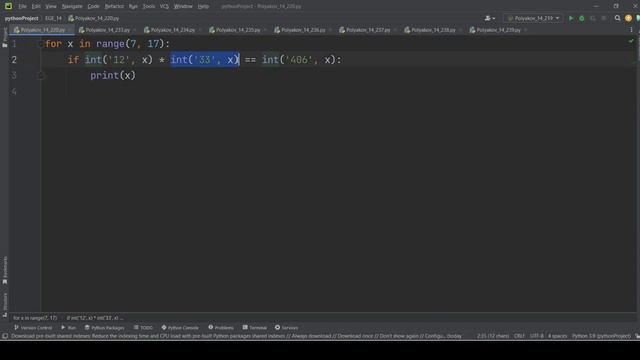Viewport: 640px width, 360px height.
Task: Open the Polyakov_14_219 run configuration dropdown
Action: (x=533, y=18)
